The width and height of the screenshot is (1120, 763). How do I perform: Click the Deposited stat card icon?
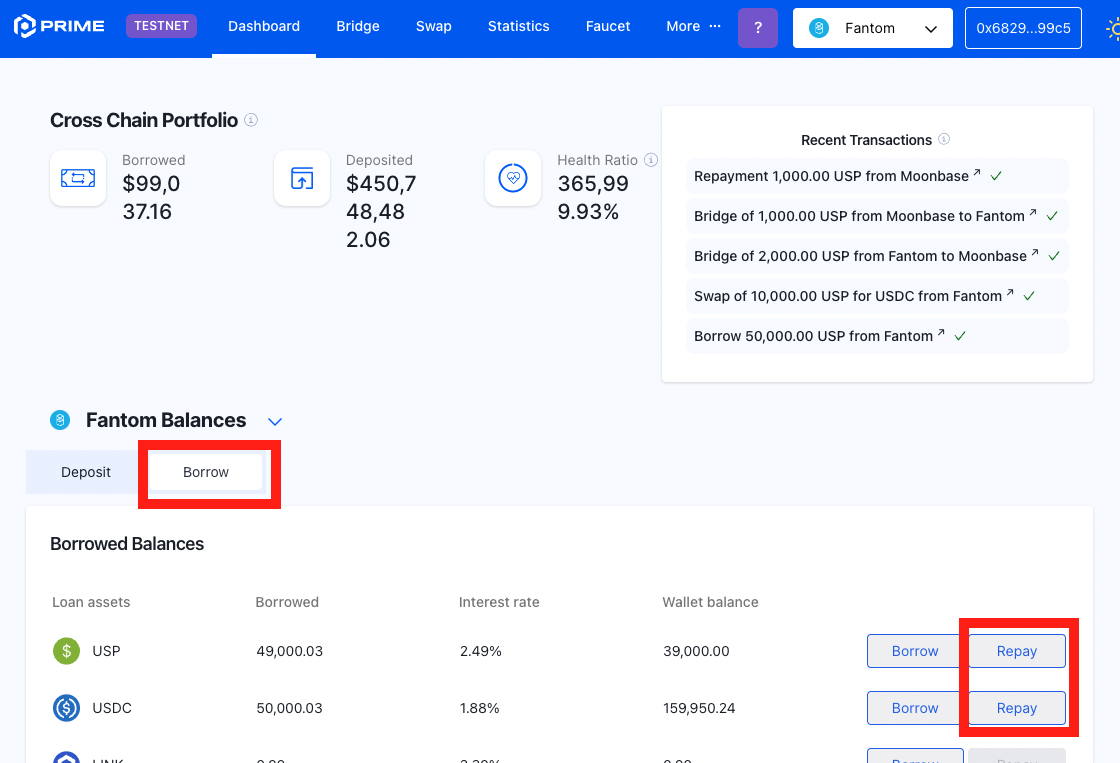click(x=302, y=178)
